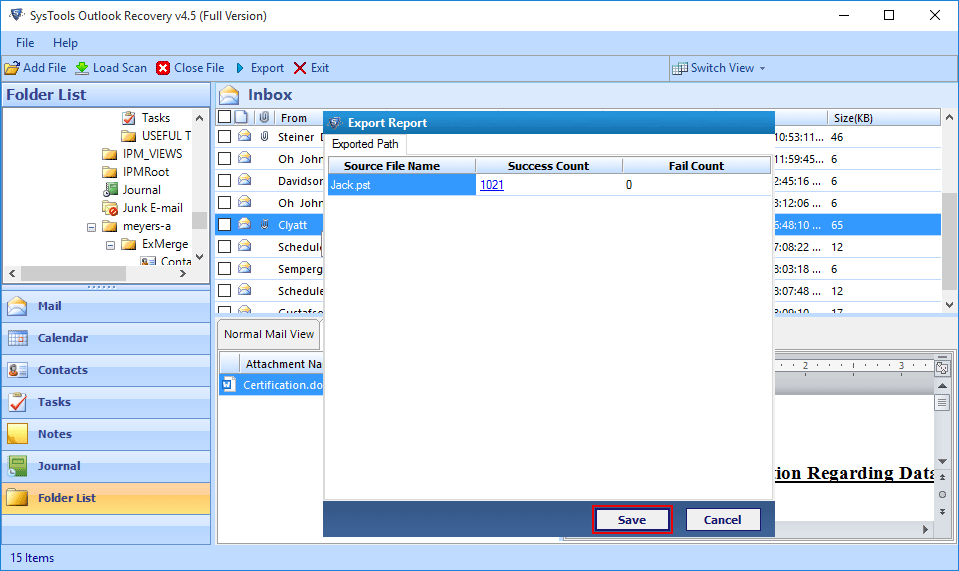959x571 pixels.
Task: Click the Clyatt email envelope icon
Action: 245,224
